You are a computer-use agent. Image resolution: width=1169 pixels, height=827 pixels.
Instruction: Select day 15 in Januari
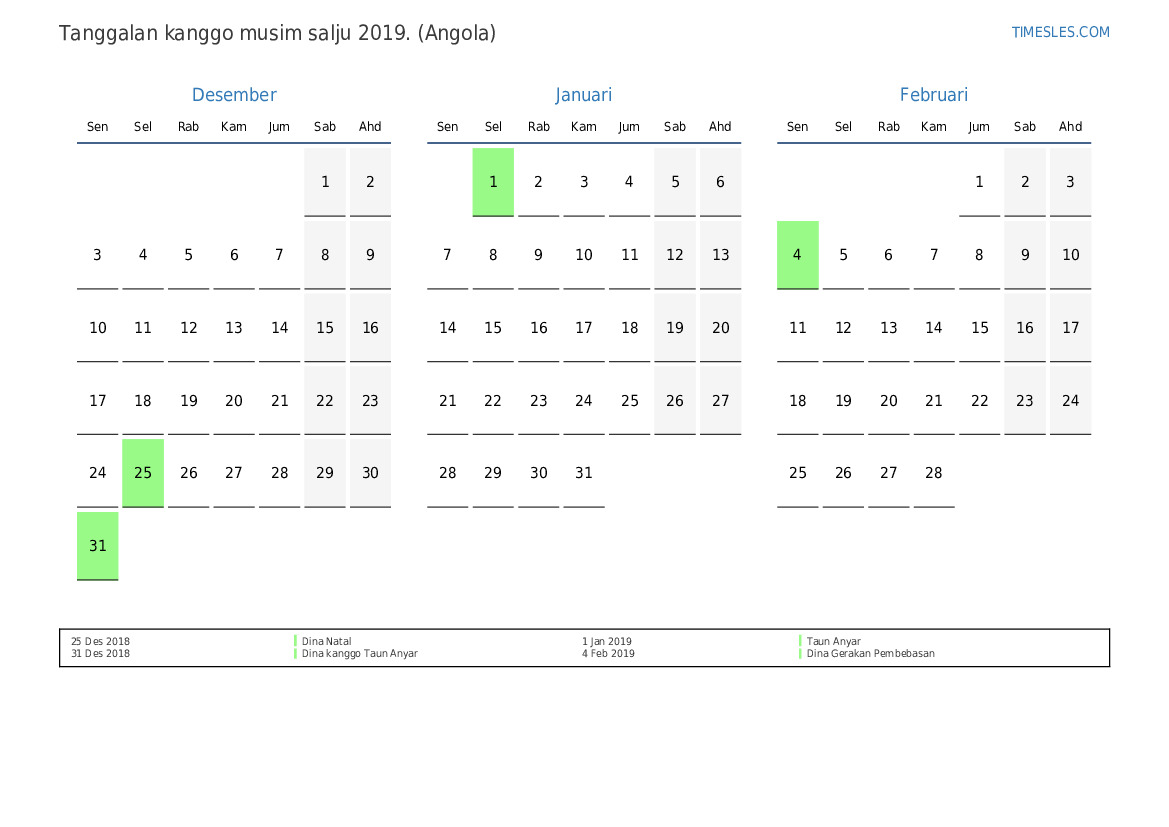(493, 328)
